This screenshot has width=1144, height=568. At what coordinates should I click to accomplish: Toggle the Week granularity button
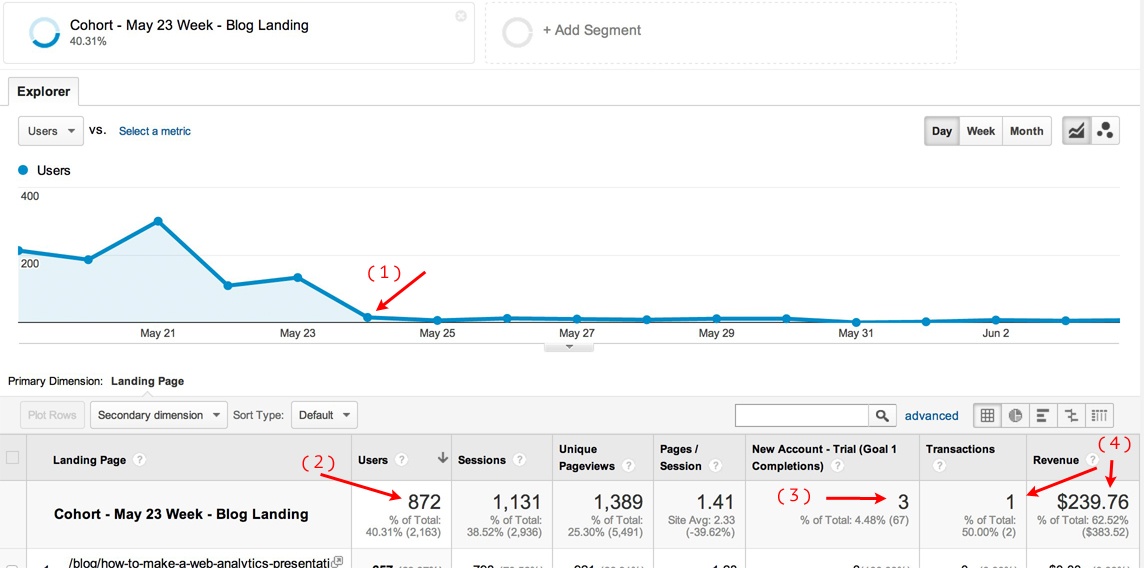point(980,131)
